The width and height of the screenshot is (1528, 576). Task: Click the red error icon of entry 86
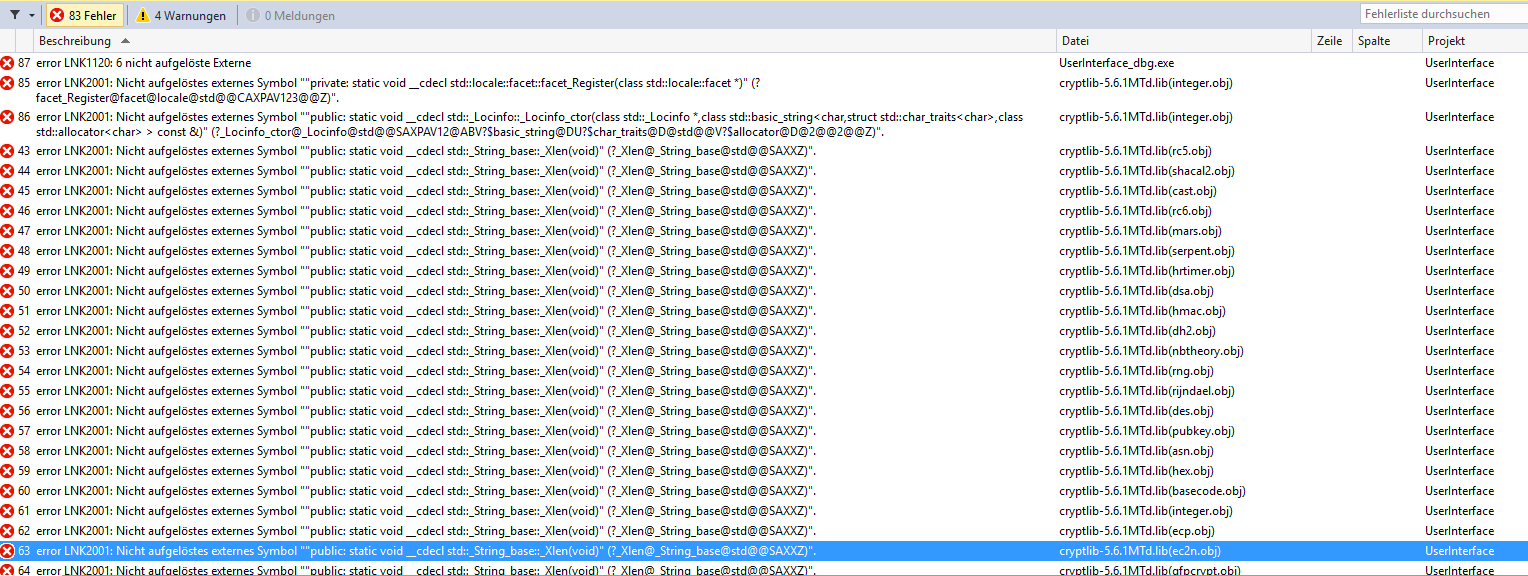pos(8,117)
